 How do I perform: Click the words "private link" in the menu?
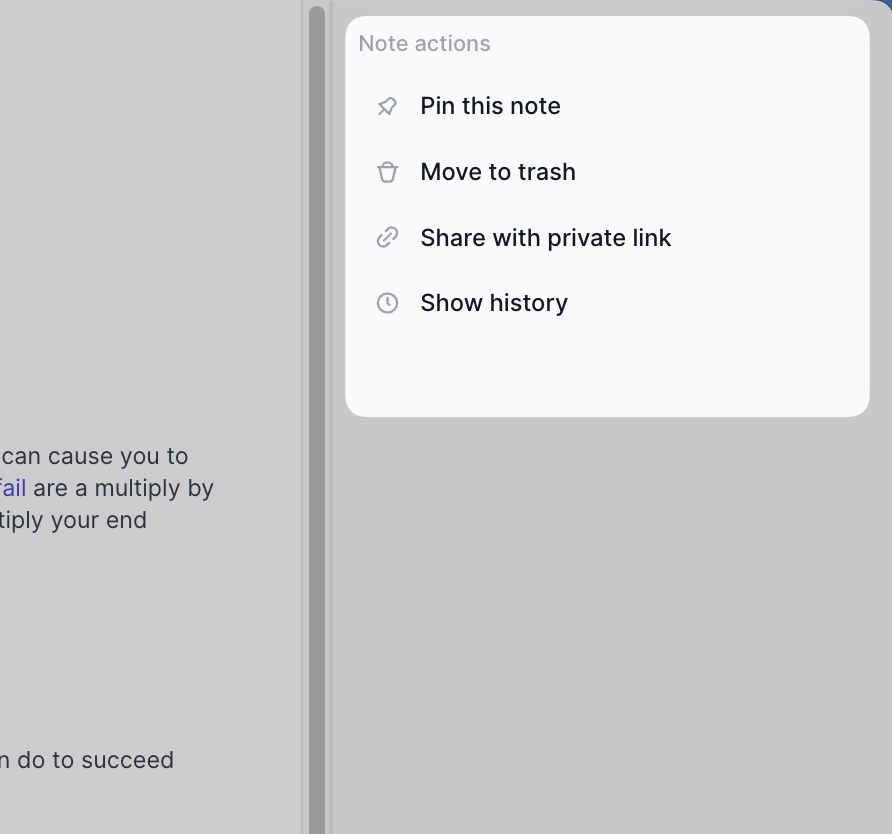(x=608, y=238)
